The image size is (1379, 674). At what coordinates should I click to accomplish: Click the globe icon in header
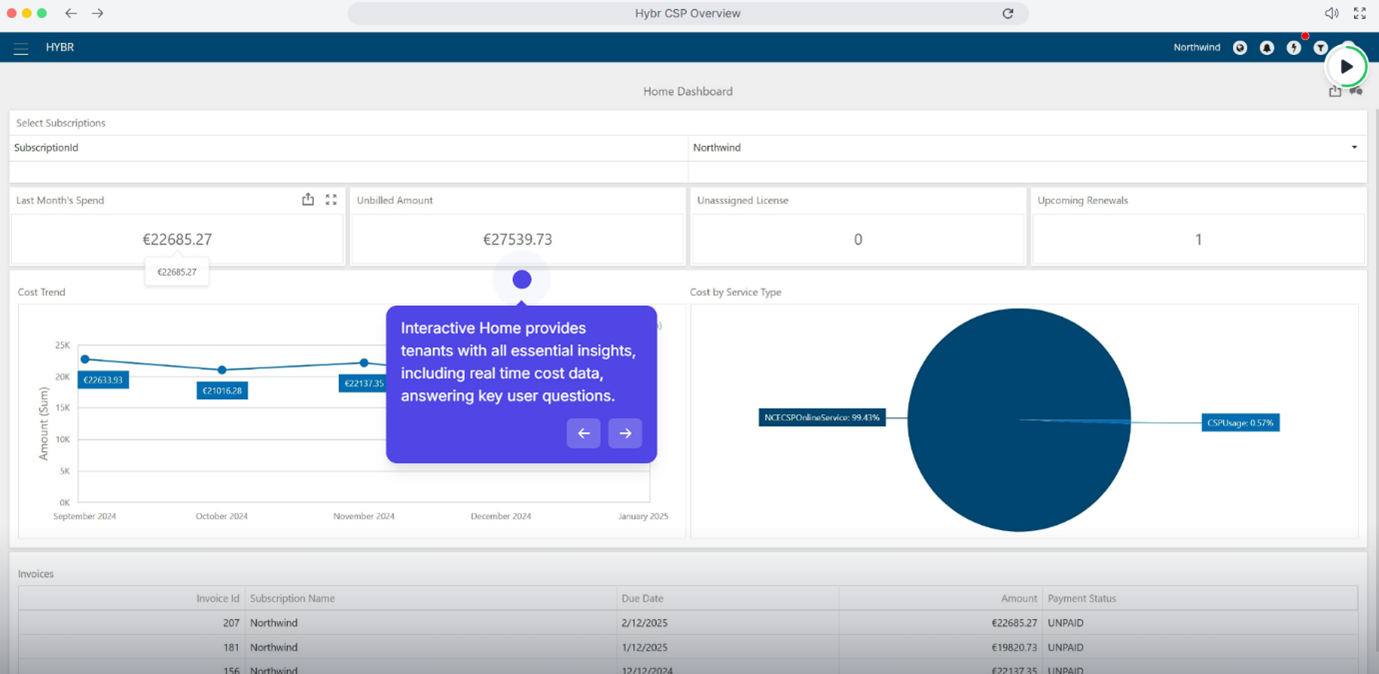pyautogui.click(x=1240, y=48)
